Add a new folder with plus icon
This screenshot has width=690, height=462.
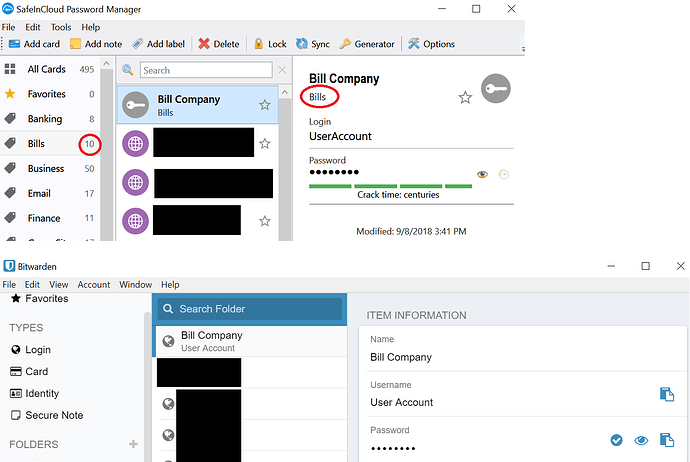tap(133, 444)
